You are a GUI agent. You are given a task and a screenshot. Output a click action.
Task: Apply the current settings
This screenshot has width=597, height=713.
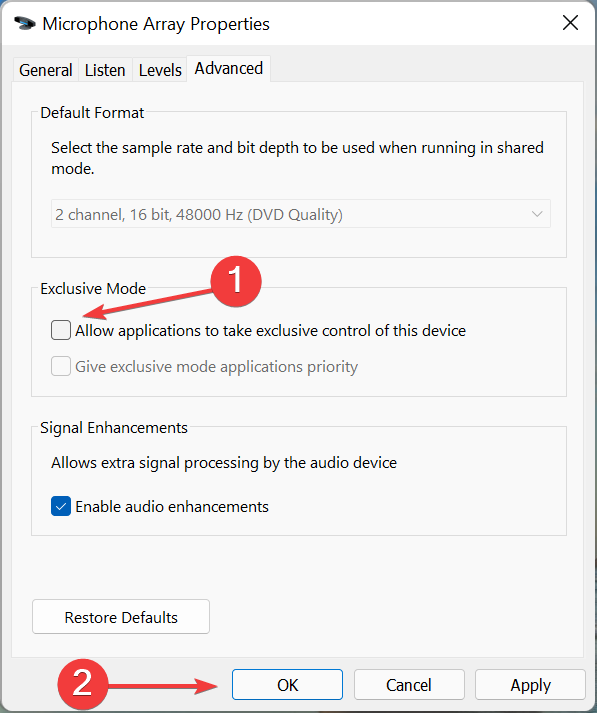pyautogui.click(x=530, y=684)
